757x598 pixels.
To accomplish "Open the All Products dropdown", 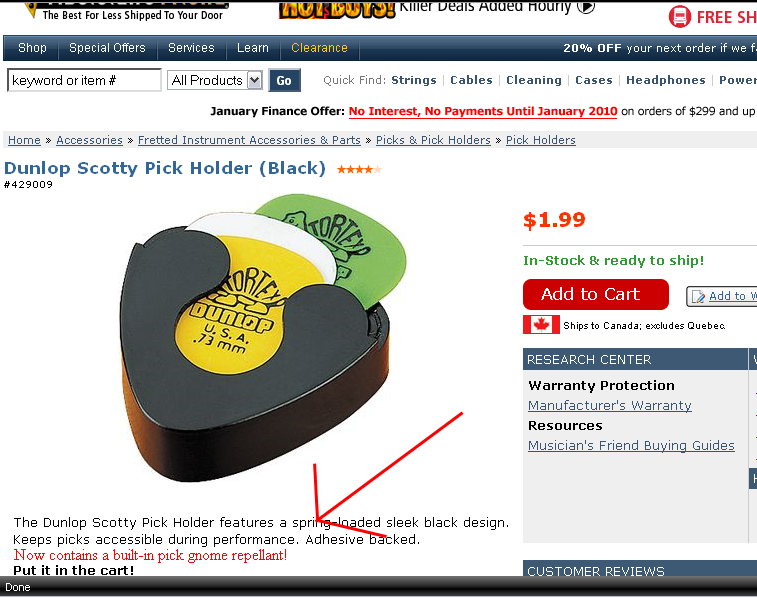I will (x=215, y=80).
